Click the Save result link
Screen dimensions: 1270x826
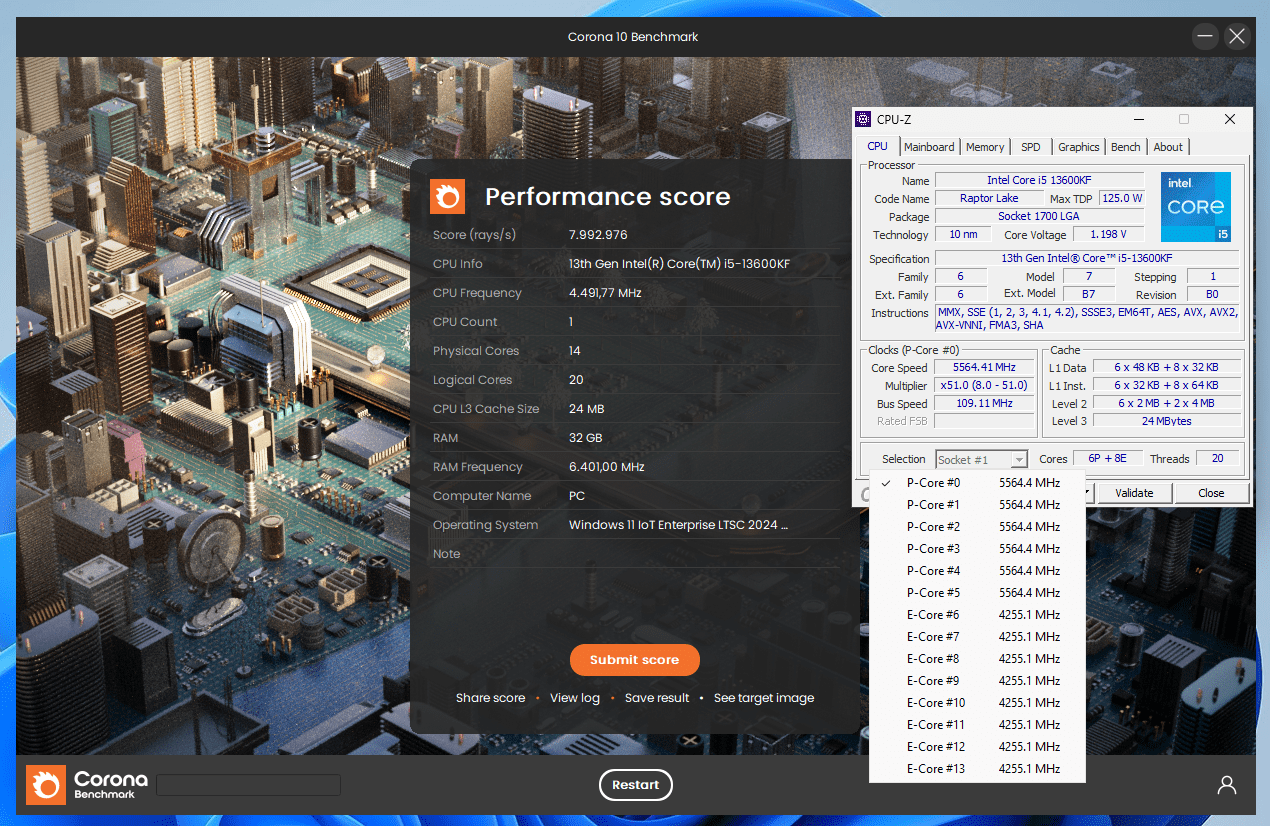(x=657, y=698)
